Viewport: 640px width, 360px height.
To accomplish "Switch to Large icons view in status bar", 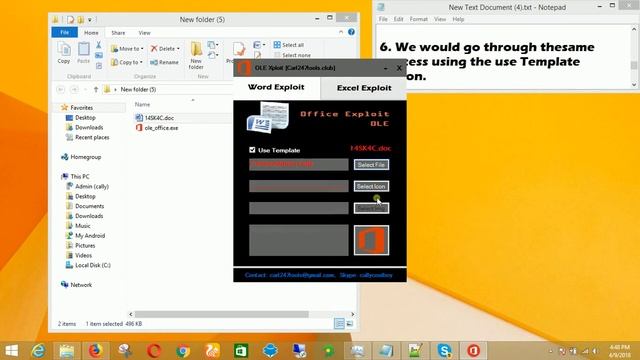I will click(x=350, y=324).
